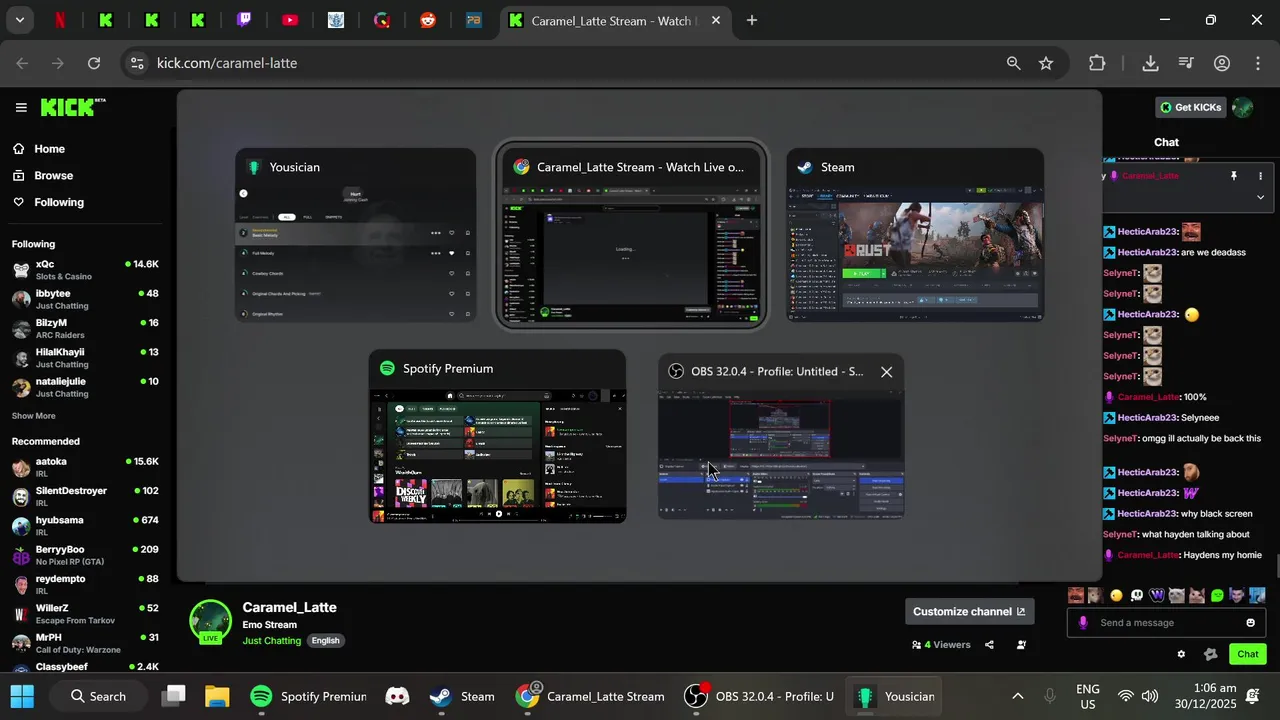1280x720 pixels.
Task: Open Windows Start menu
Action: (x=22, y=696)
